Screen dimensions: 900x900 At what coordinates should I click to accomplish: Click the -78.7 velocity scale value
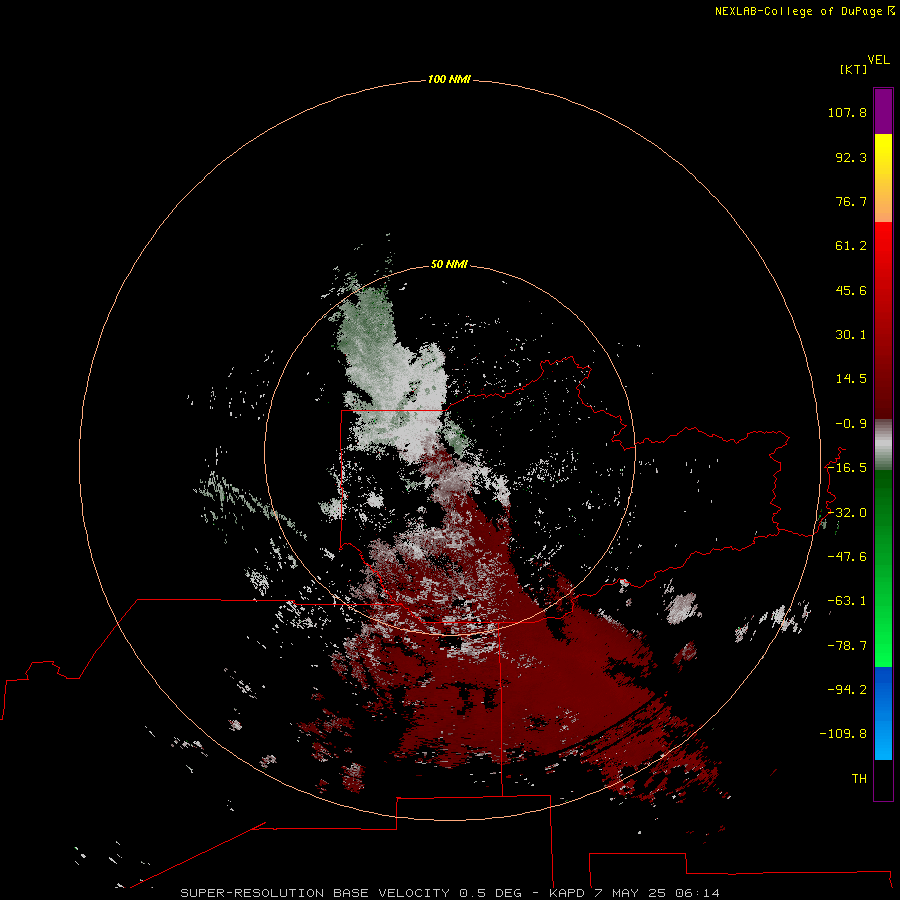pos(847,646)
